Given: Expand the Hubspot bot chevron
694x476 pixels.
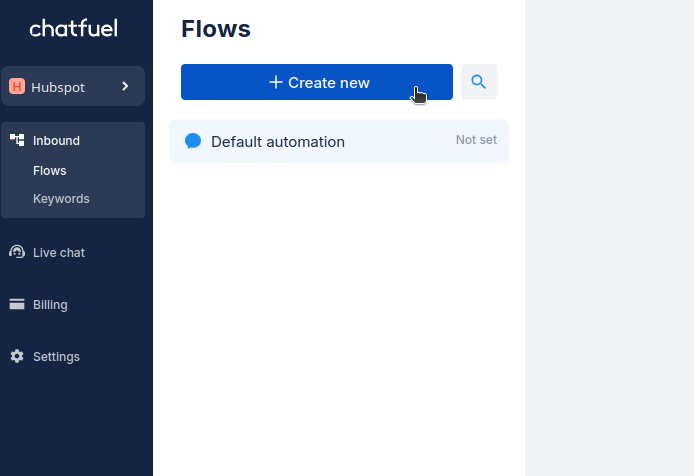Looking at the screenshot, I should [x=125, y=86].
